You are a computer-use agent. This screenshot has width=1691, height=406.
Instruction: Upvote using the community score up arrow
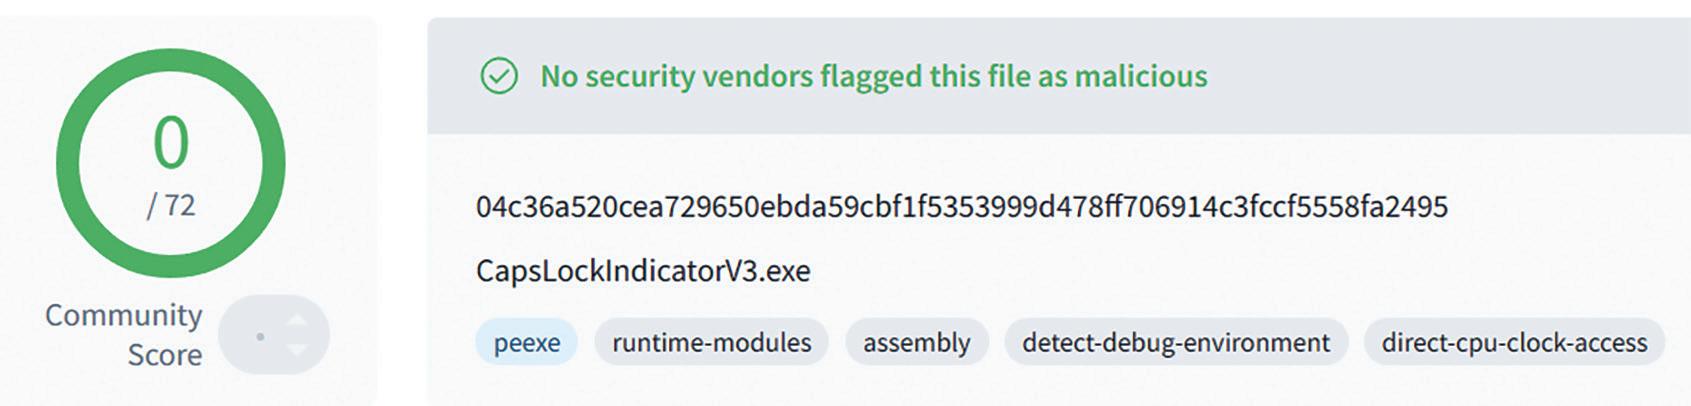(x=297, y=320)
